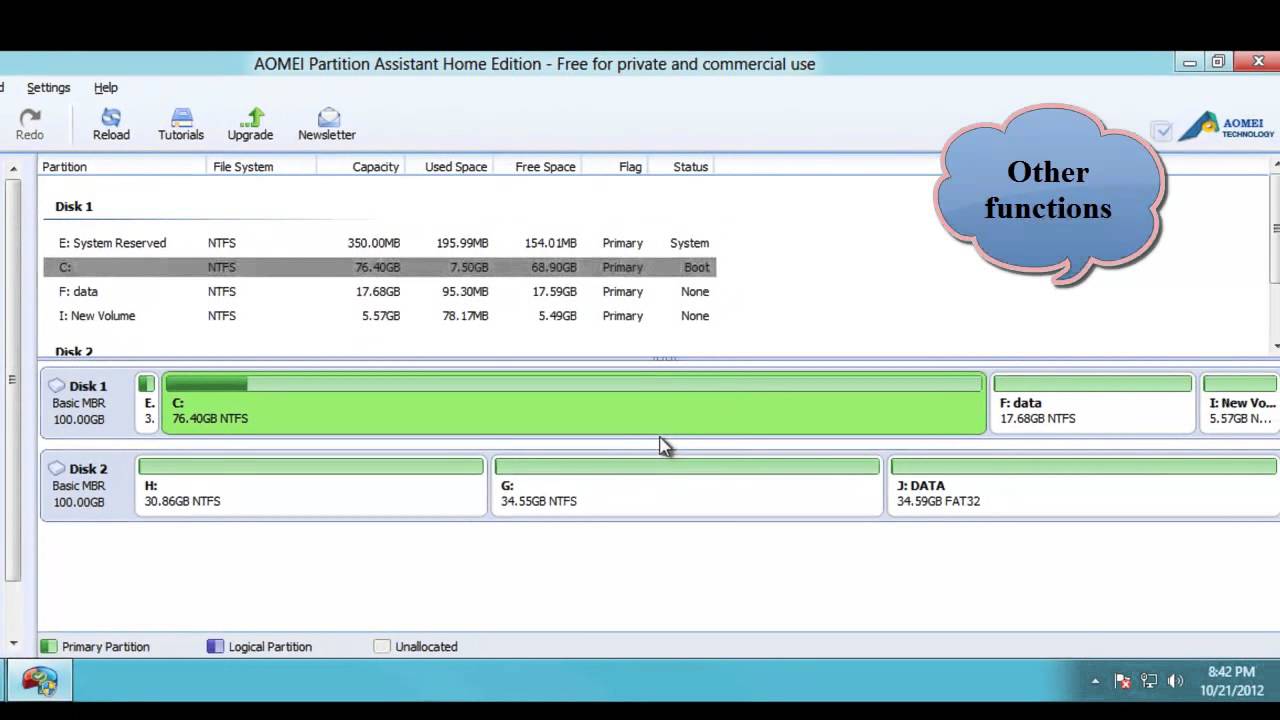
Task: Click the C: 76.40GB NTFS partition block
Action: (x=574, y=403)
